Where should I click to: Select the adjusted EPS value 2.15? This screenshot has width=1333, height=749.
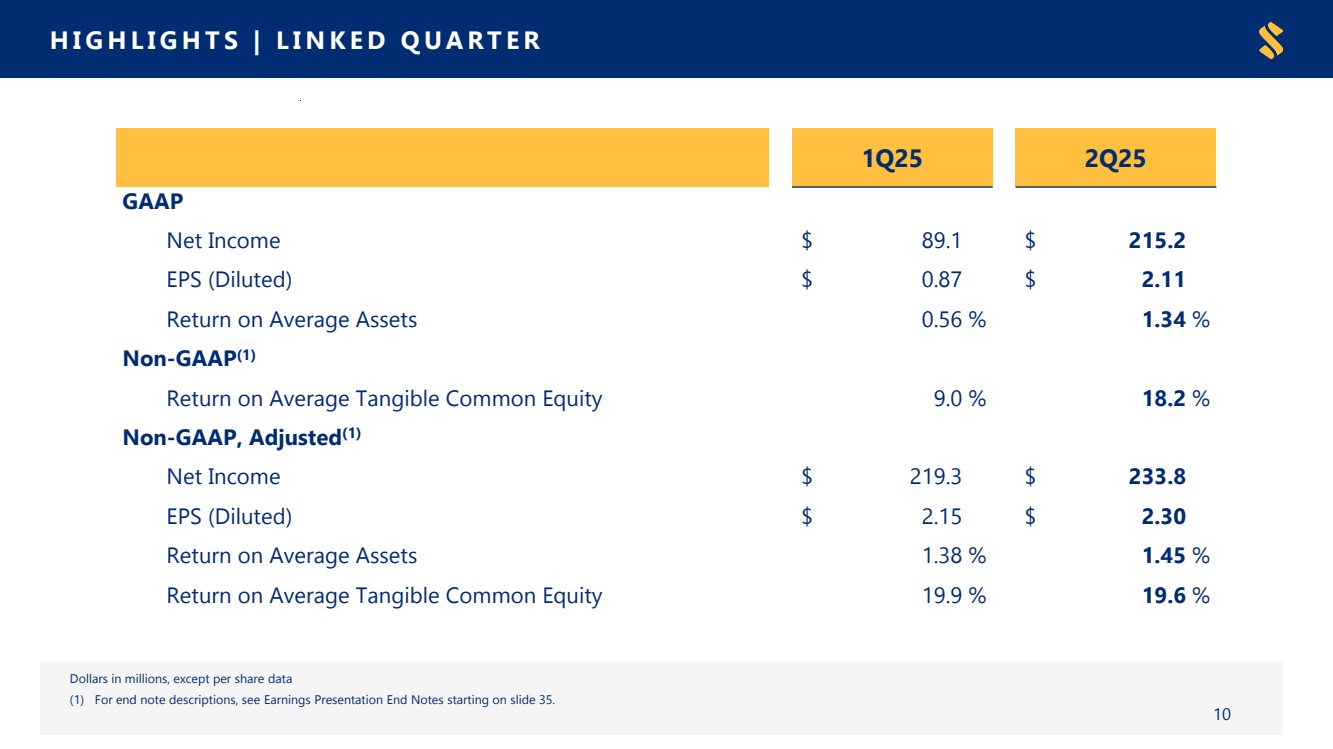pyautogui.click(x=941, y=517)
